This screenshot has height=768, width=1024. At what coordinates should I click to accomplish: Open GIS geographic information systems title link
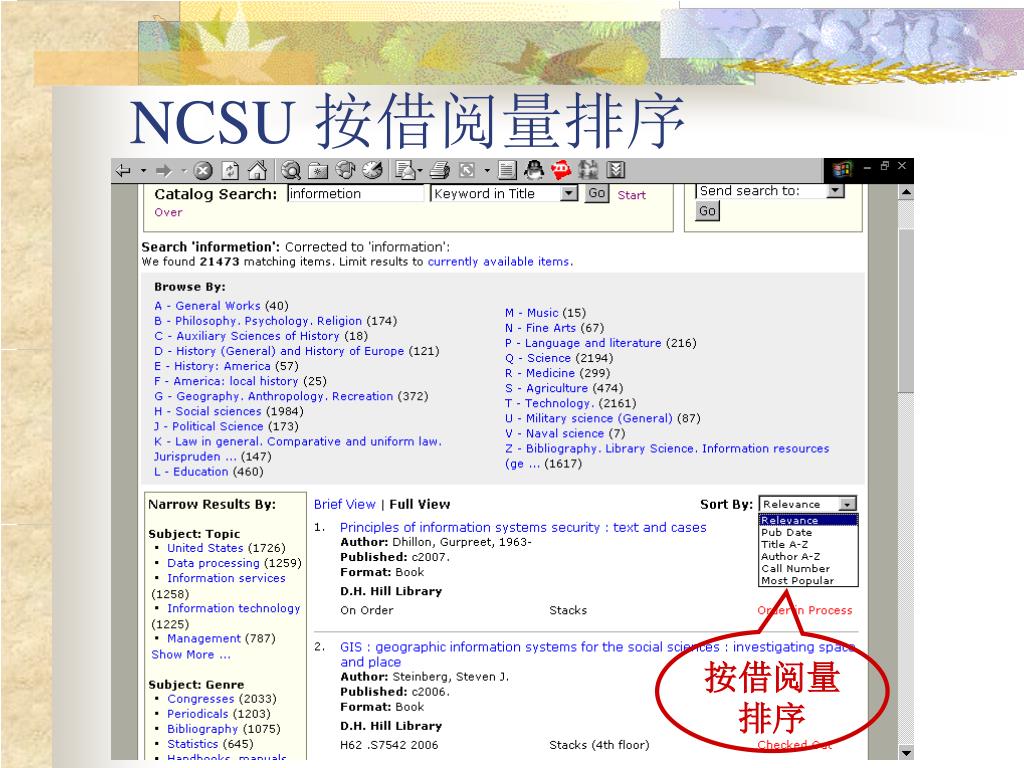[597, 654]
